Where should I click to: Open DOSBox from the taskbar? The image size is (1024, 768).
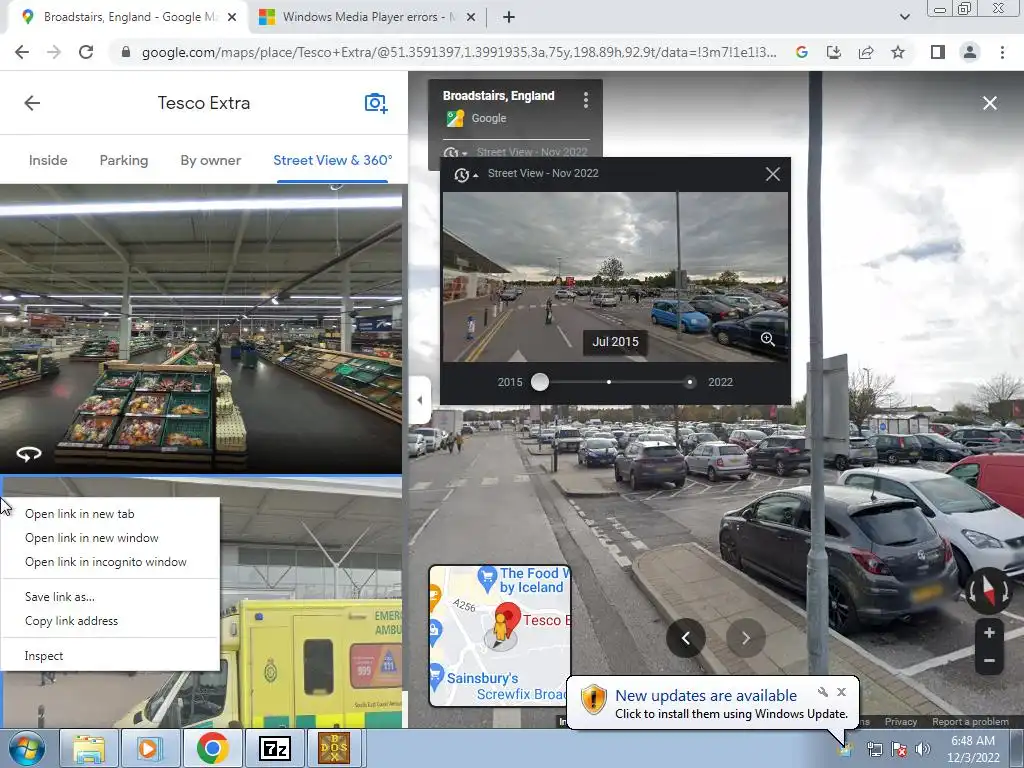pos(334,748)
